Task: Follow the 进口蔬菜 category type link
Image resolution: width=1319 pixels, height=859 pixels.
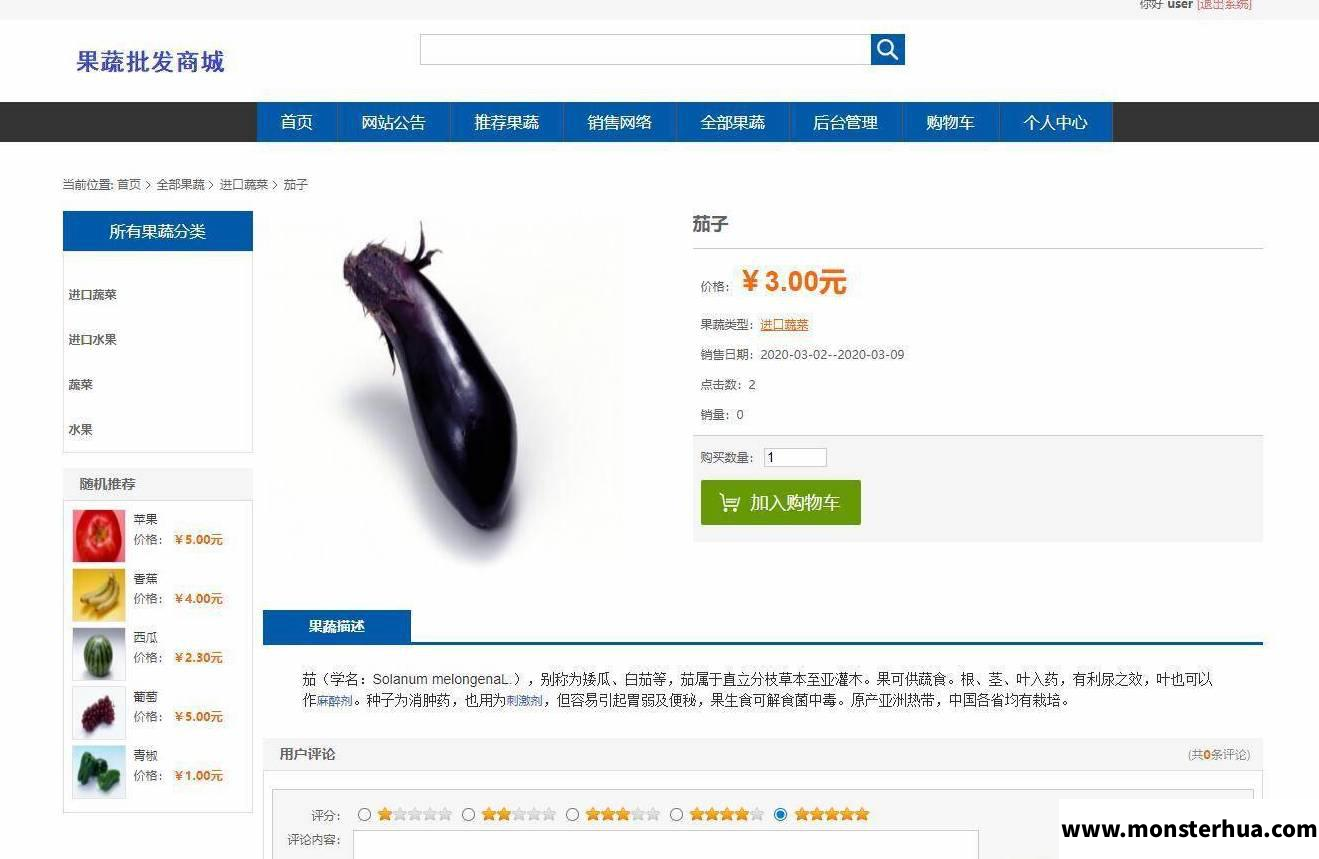Action: tap(784, 325)
